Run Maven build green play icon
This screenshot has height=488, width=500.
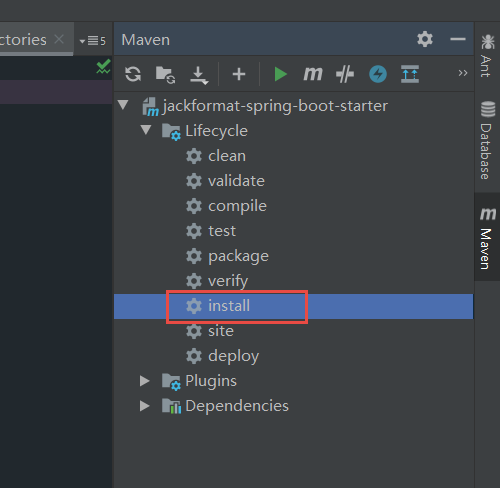tap(280, 74)
